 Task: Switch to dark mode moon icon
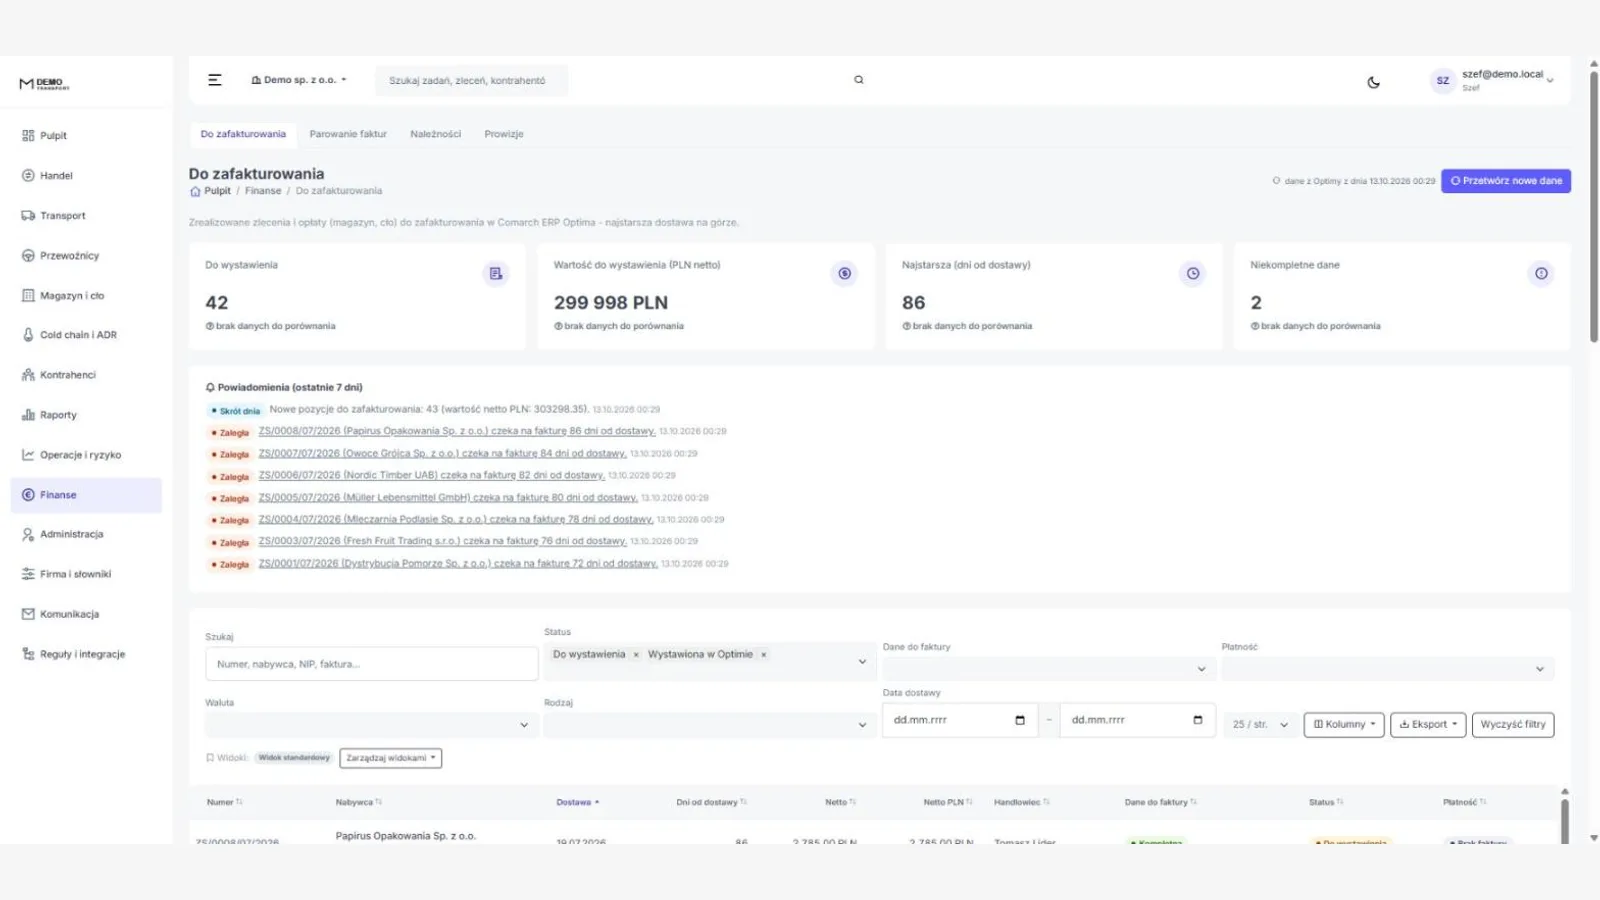click(x=1373, y=82)
